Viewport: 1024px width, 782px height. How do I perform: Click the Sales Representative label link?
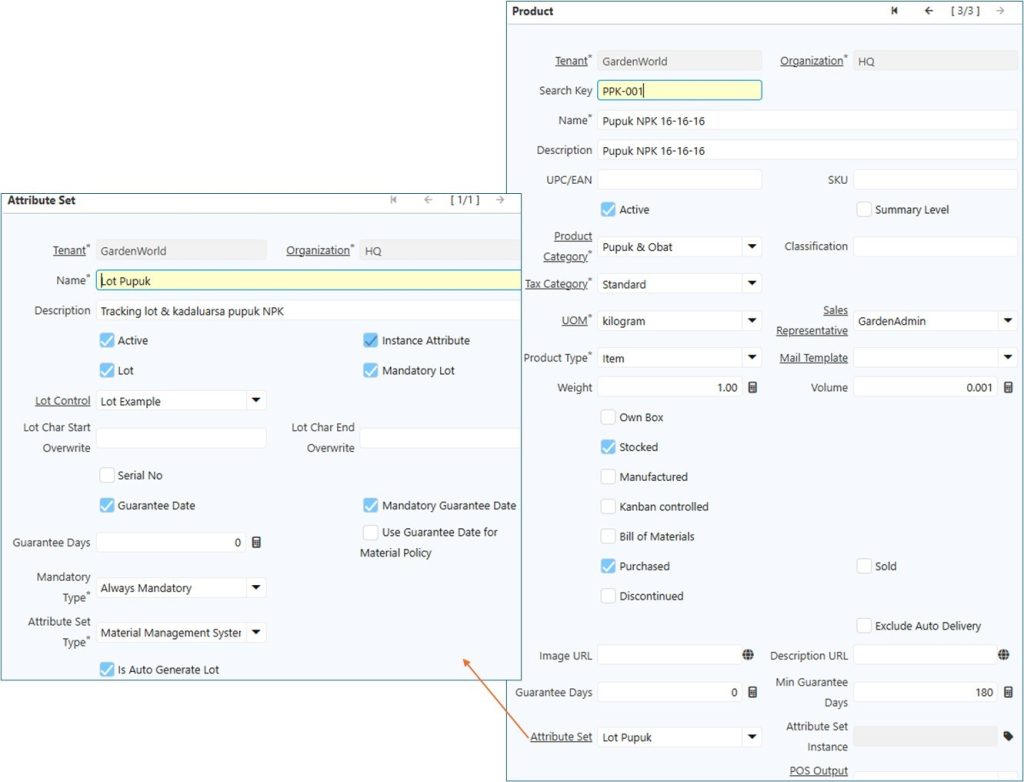coord(811,320)
